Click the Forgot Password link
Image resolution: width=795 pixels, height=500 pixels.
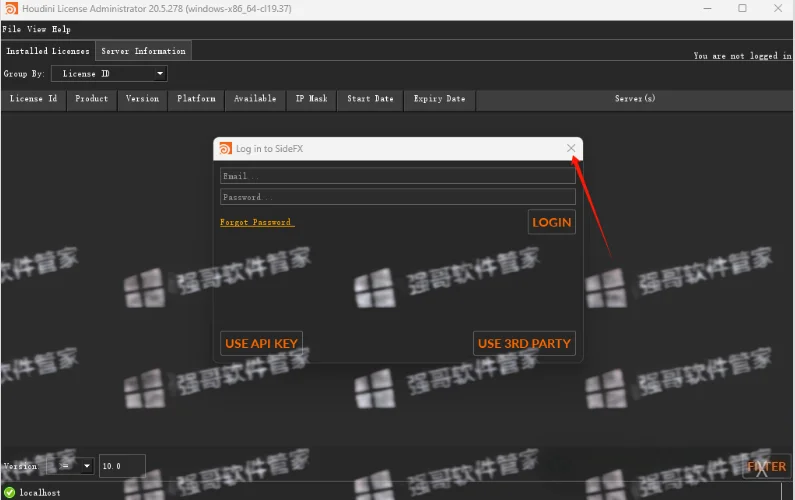[x=257, y=222]
